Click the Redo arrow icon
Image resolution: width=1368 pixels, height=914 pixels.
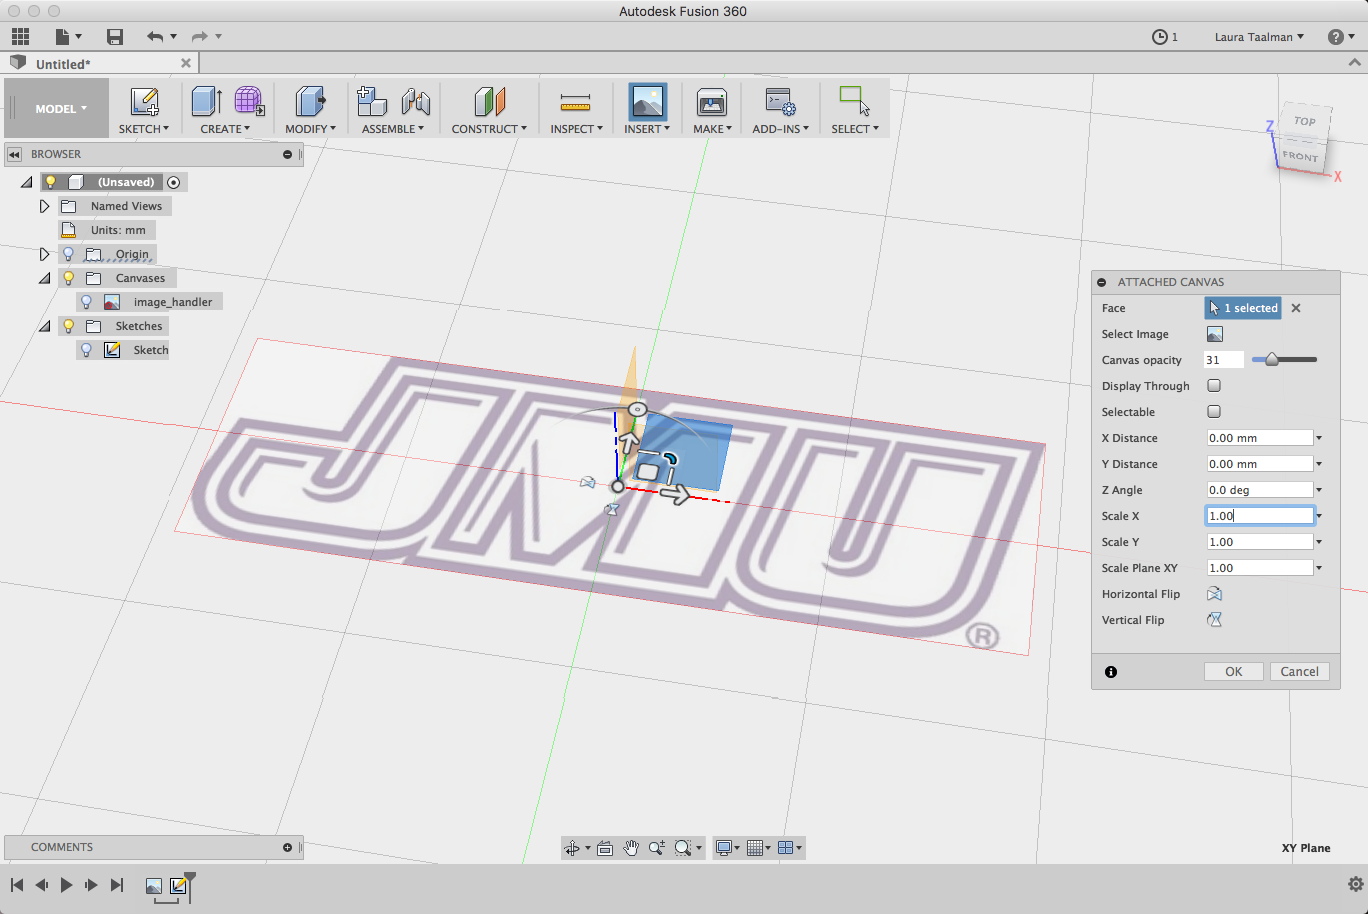pos(200,37)
